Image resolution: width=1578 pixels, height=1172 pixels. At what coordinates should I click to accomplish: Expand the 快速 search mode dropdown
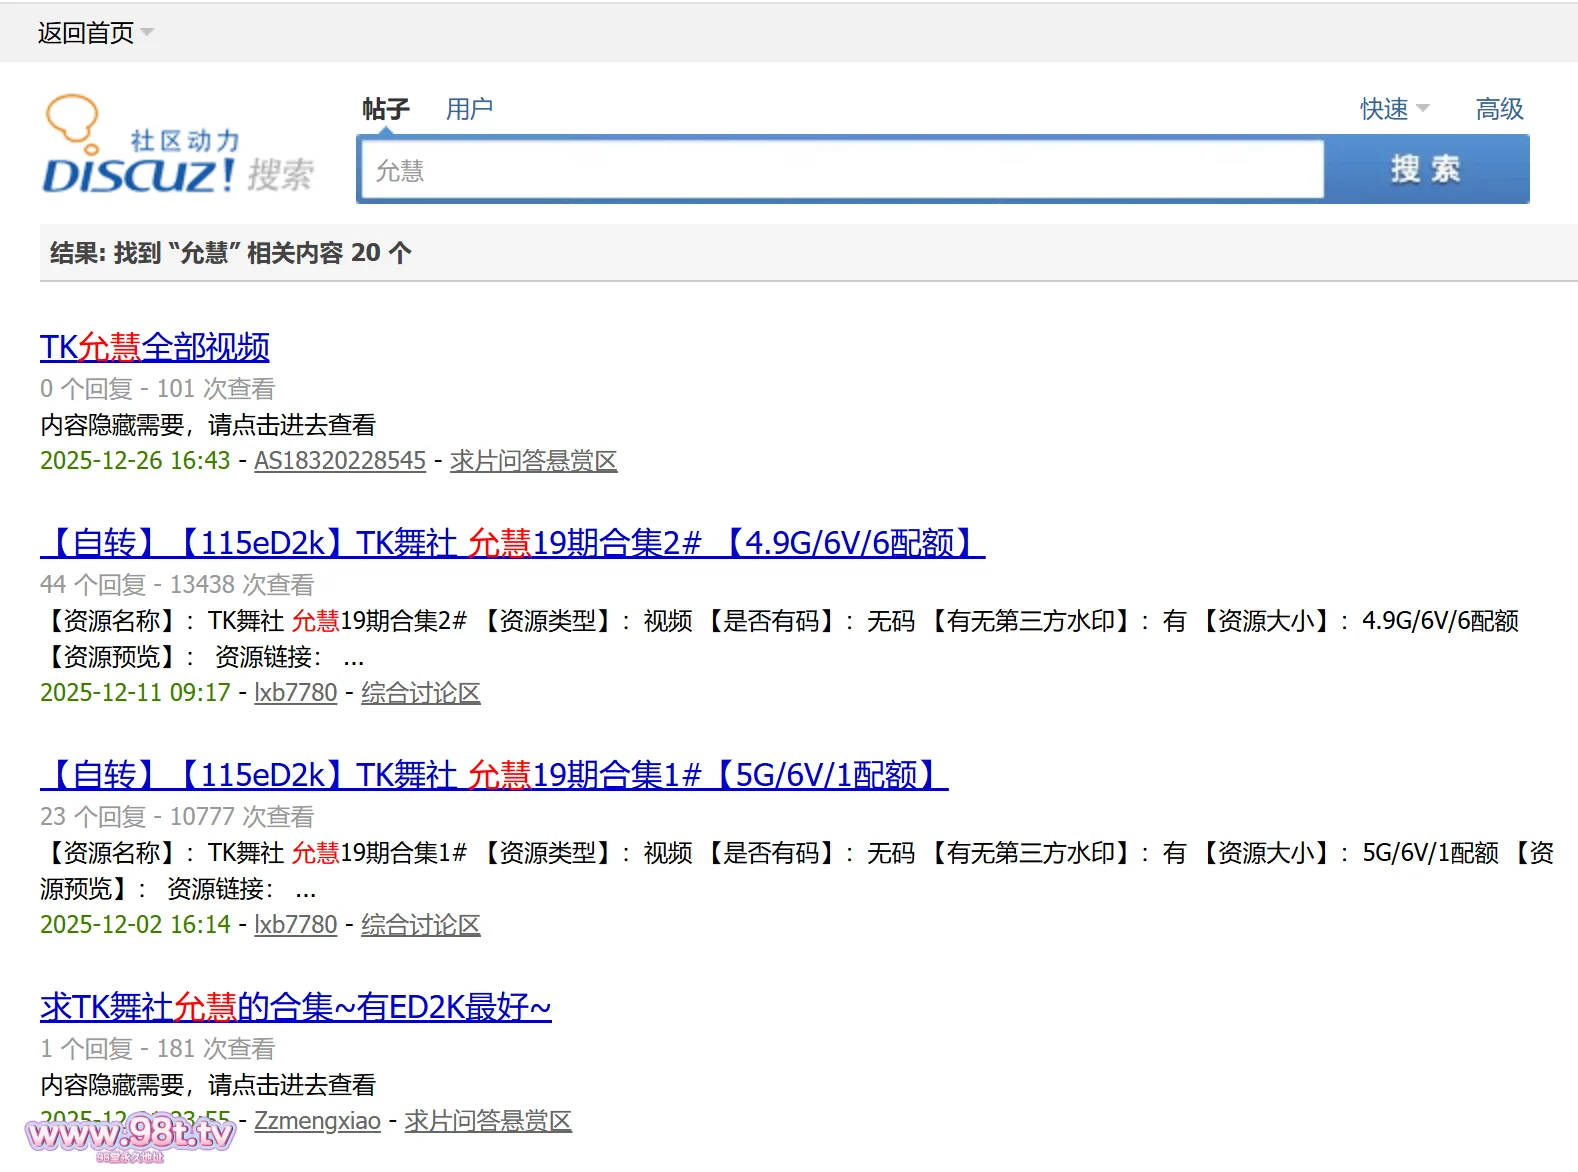pos(1394,109)
